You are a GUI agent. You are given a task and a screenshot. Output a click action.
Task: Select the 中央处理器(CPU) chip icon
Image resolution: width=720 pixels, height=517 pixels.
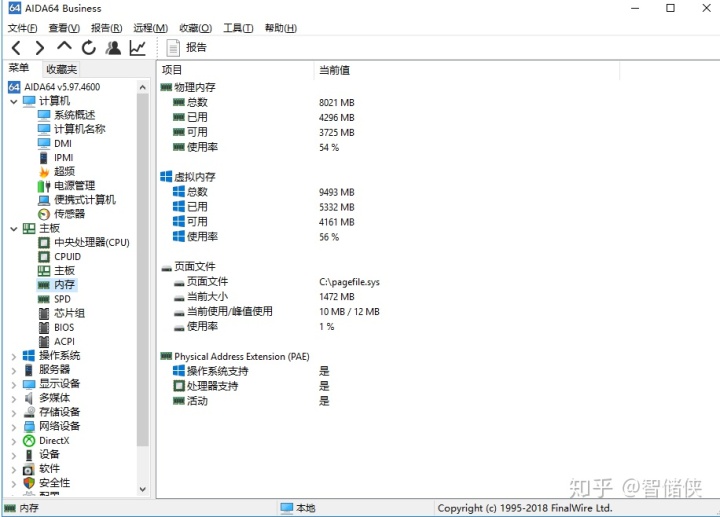tap(44, 242)
